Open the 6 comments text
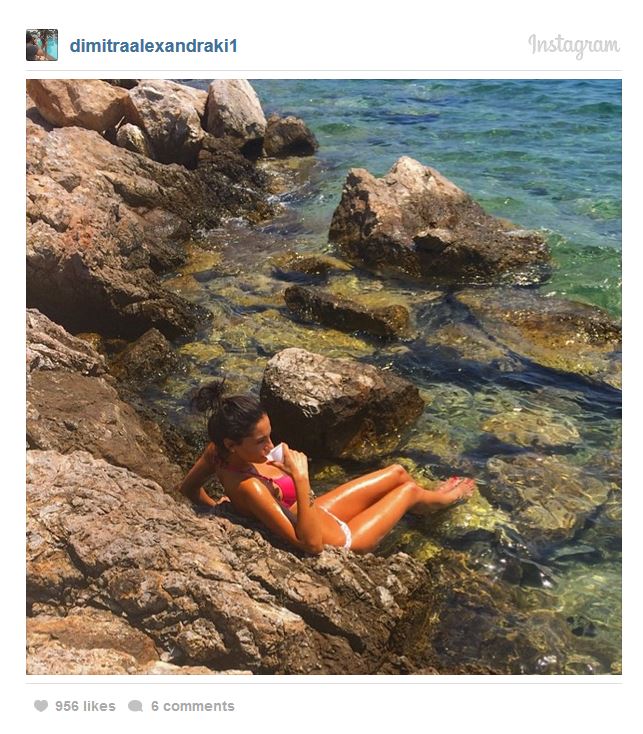Image resolution: width=643 pixels, height=734 pixels. (x=192, y=706)
